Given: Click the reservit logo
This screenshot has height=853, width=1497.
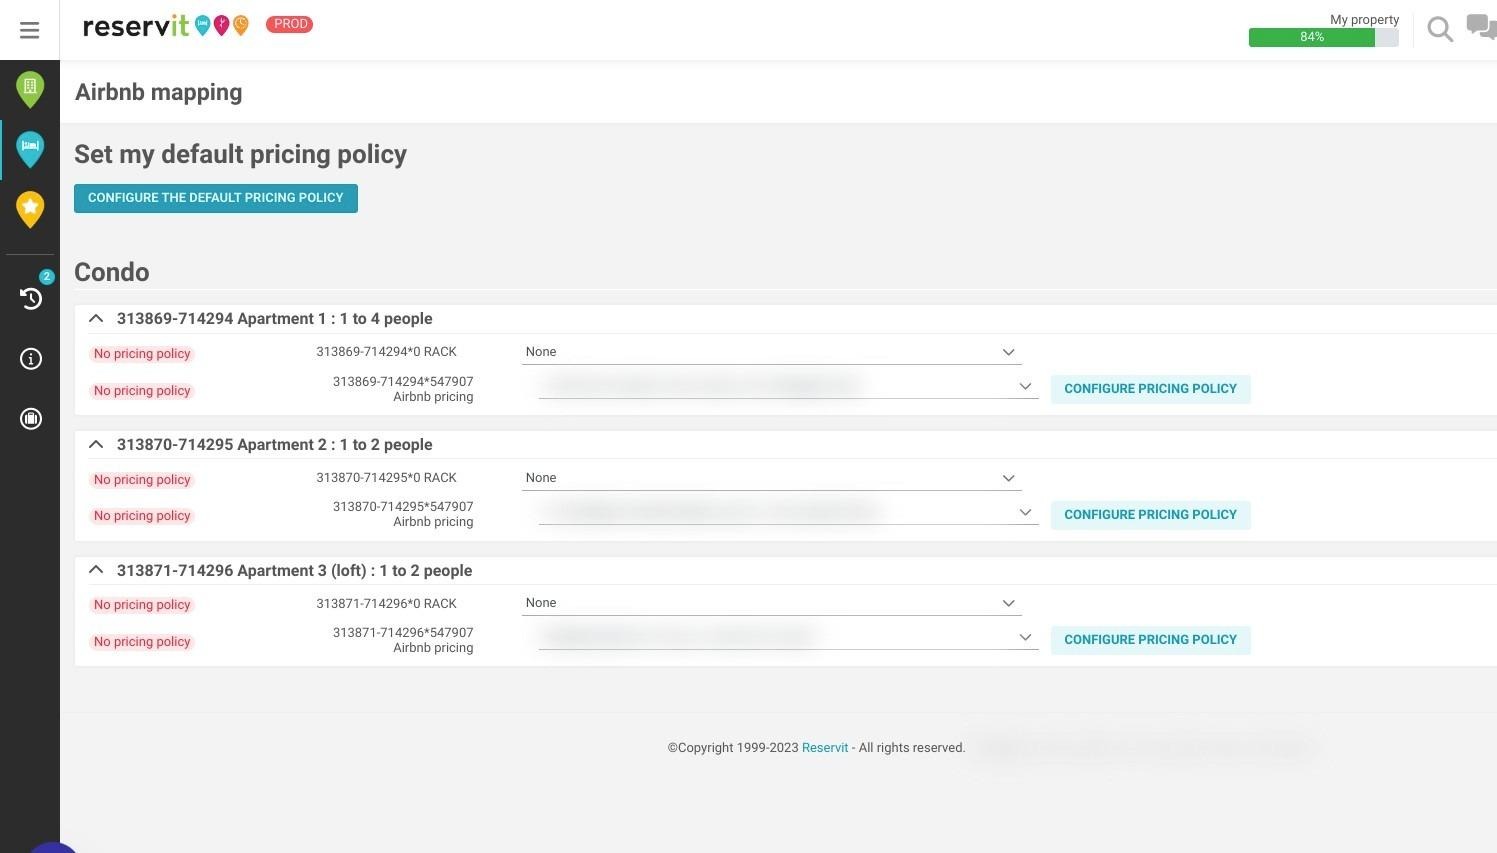Looking at the screenshot, I should point(165,25).
